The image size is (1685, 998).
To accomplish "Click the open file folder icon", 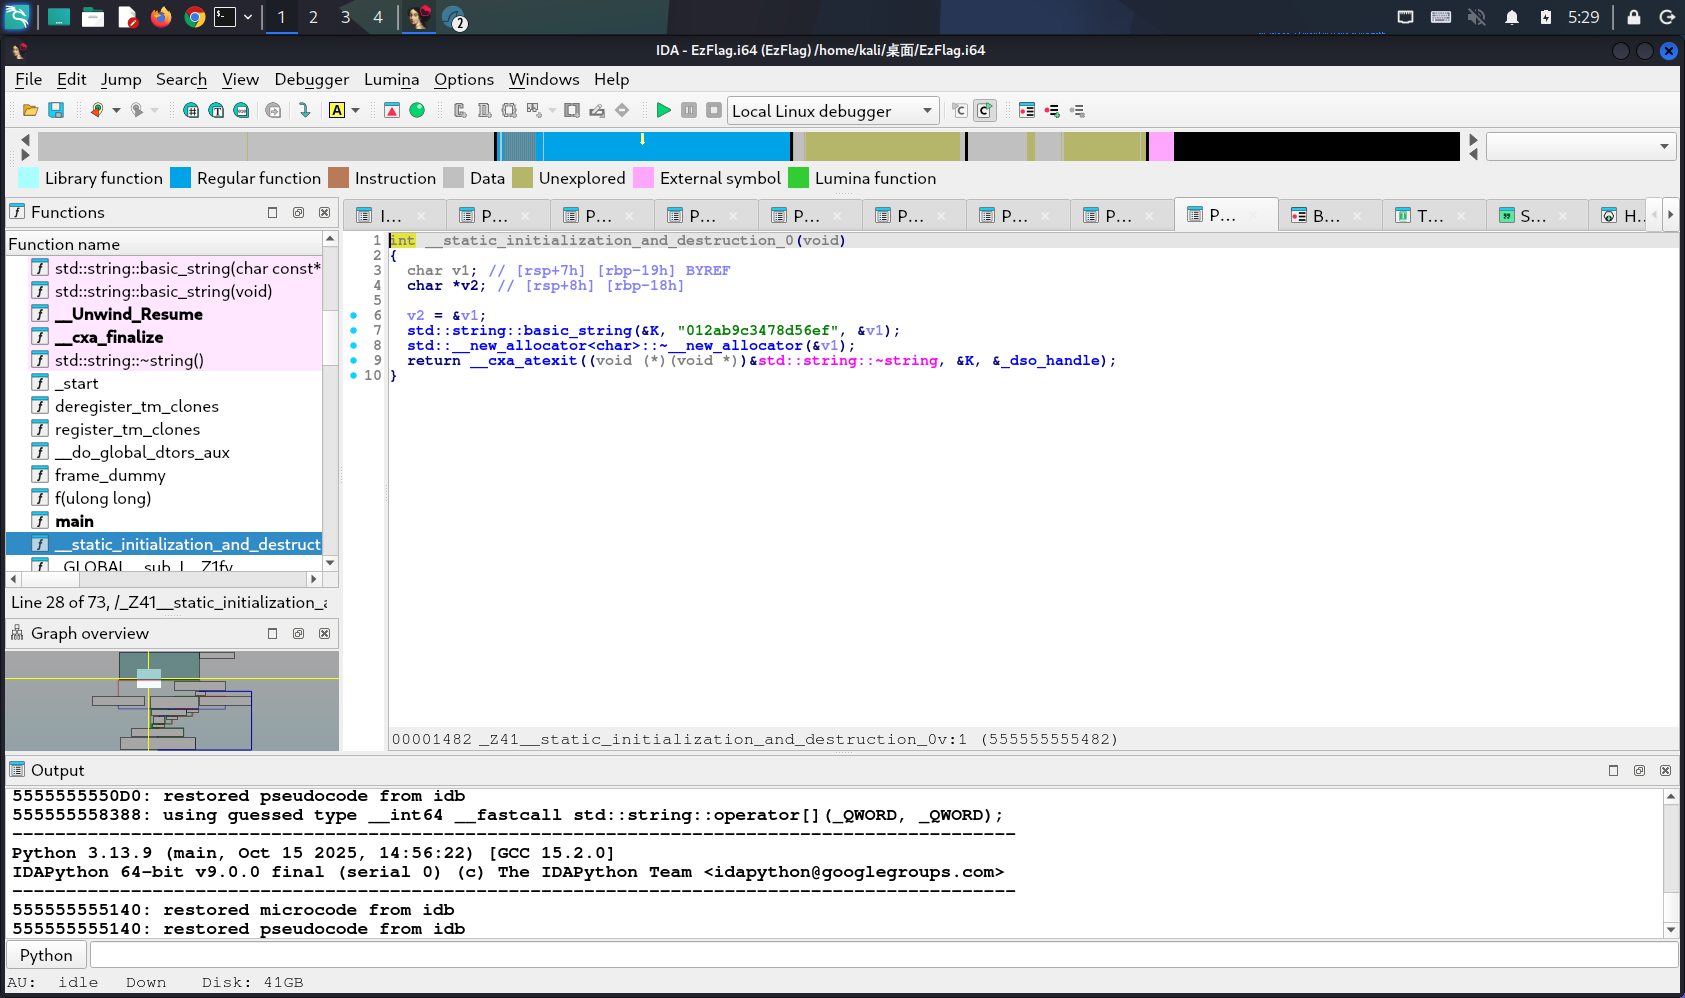I will [30, 111].
